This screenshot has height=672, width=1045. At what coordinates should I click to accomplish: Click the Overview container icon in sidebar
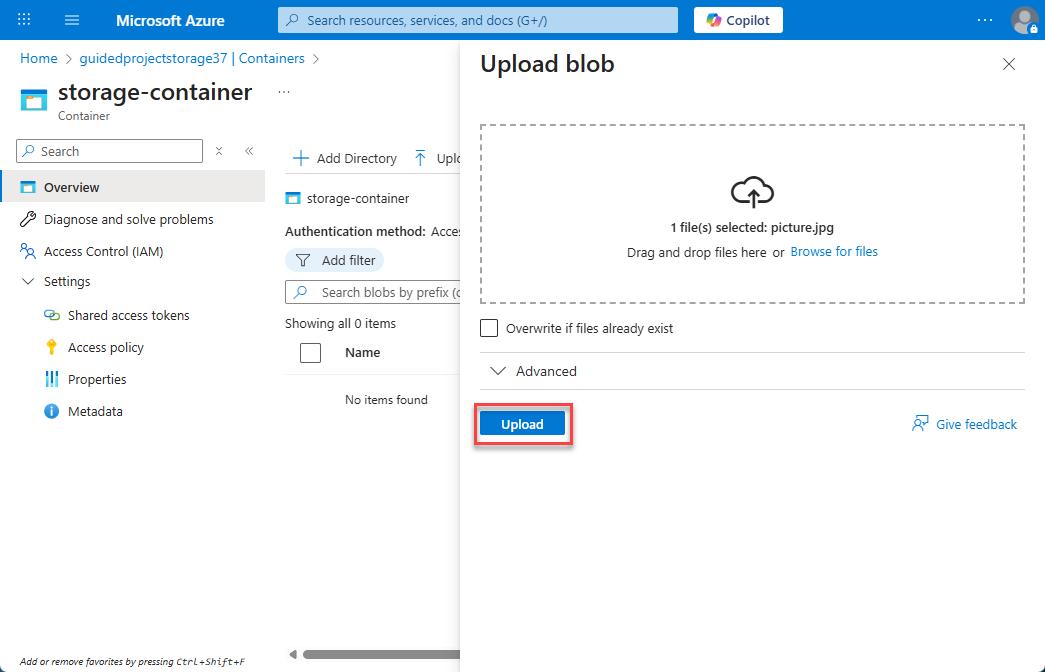coord(28,187)
